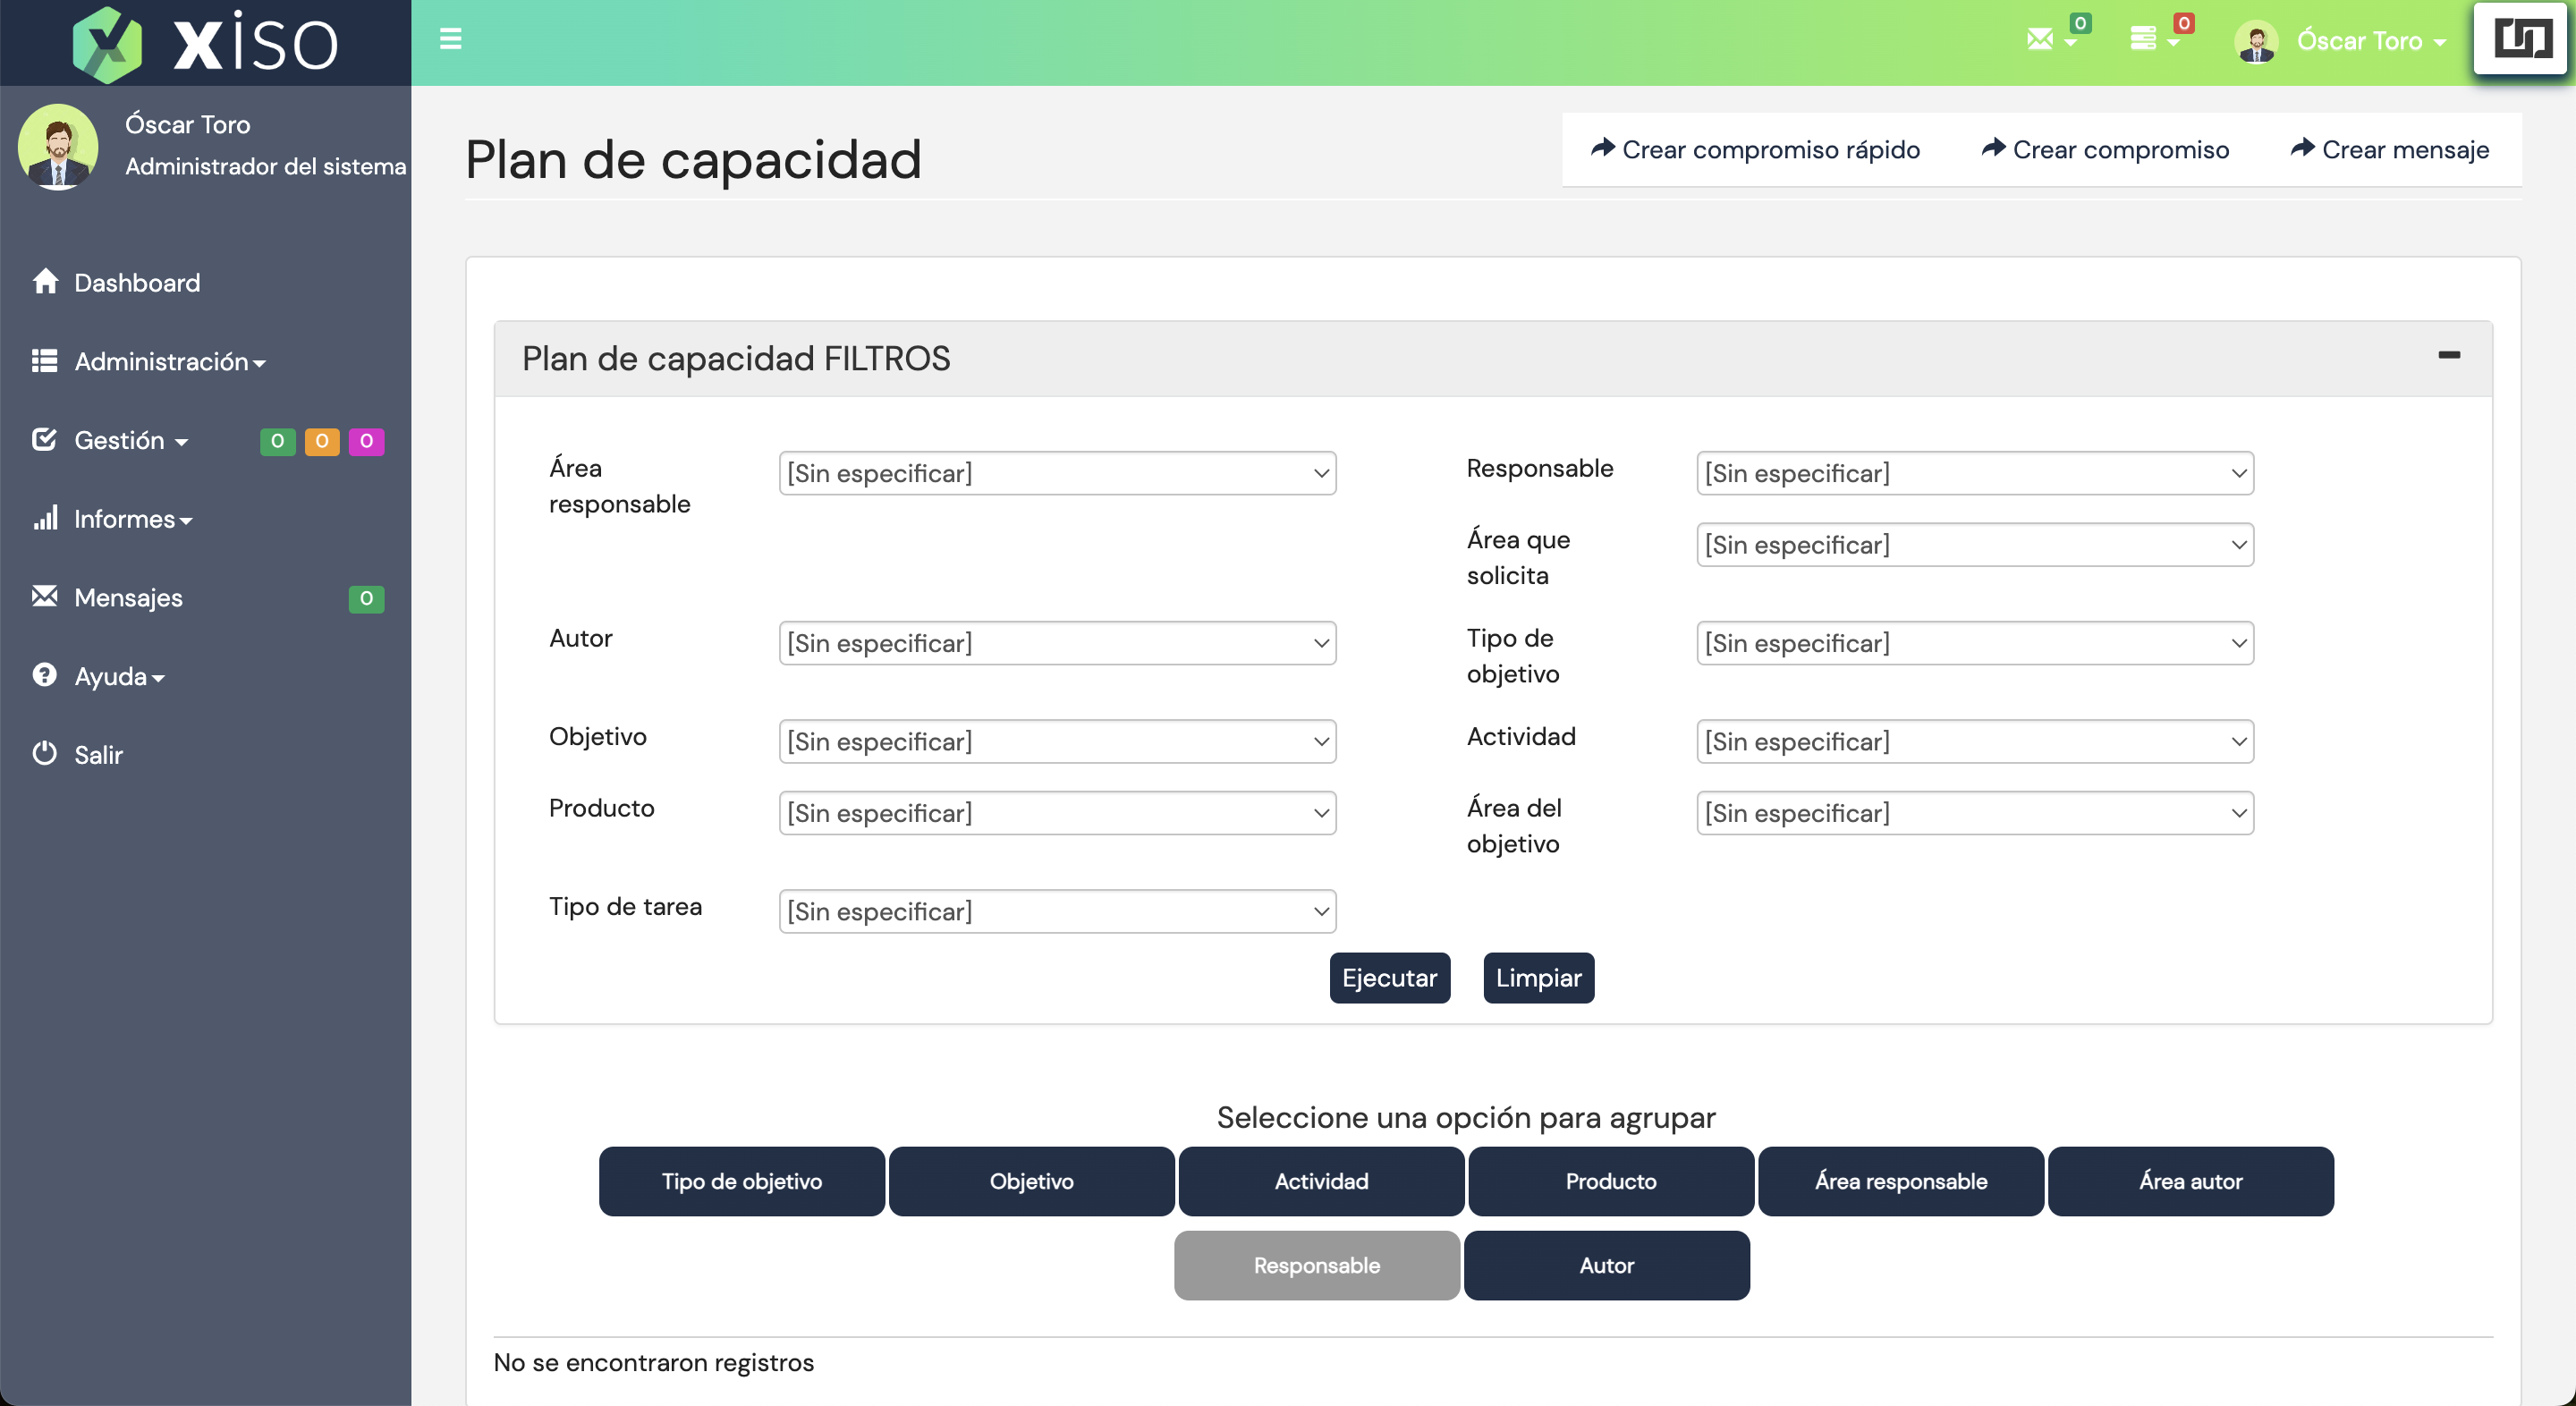Click the top-right square logo icon

coord(2522,40)
